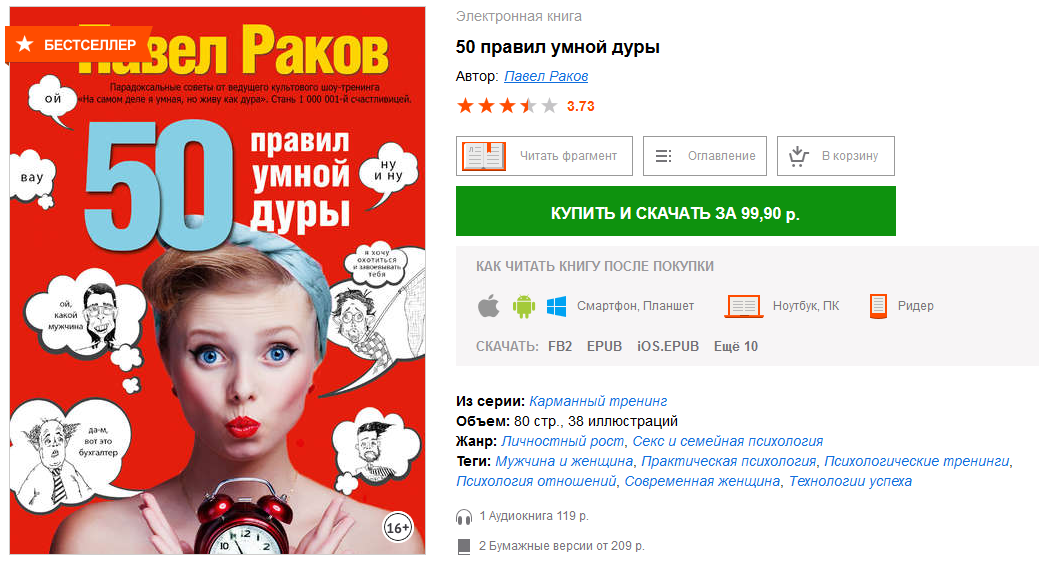1040x564 pixels.
Task: Click the book cover image
Action: pos(218,281)
